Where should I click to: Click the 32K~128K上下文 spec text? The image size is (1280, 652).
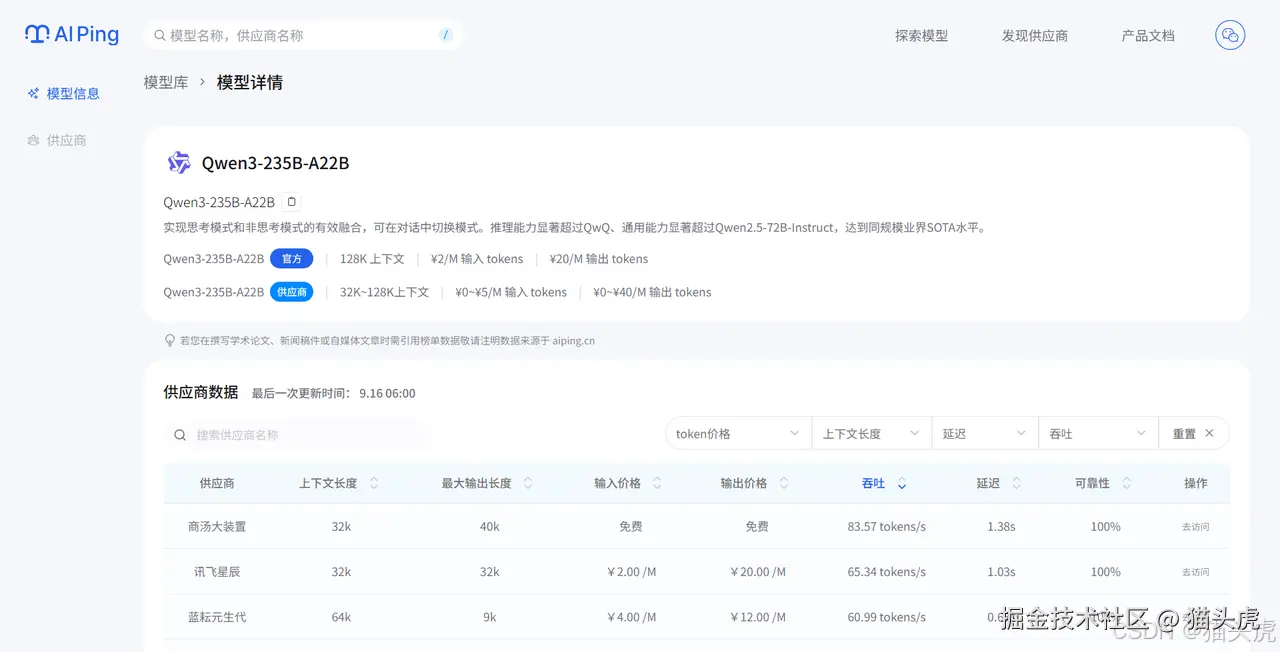point(384,292)
